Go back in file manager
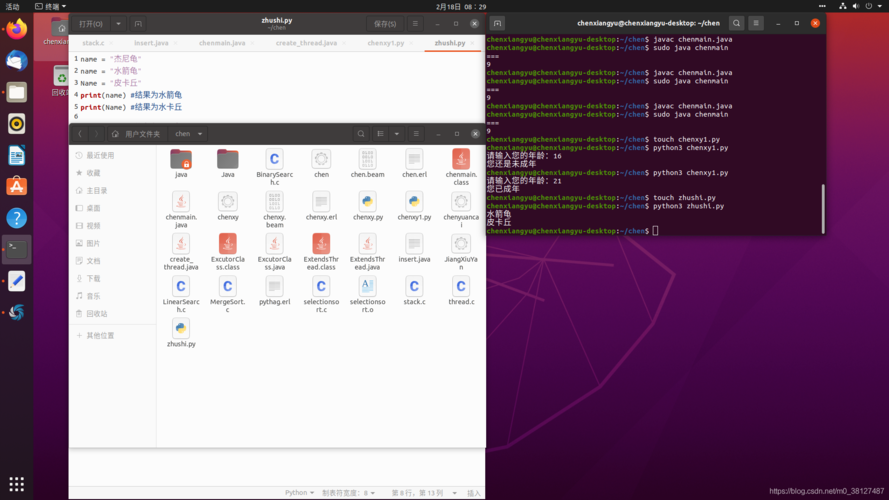This screenshot has width=889, height=500. [80, 134]
